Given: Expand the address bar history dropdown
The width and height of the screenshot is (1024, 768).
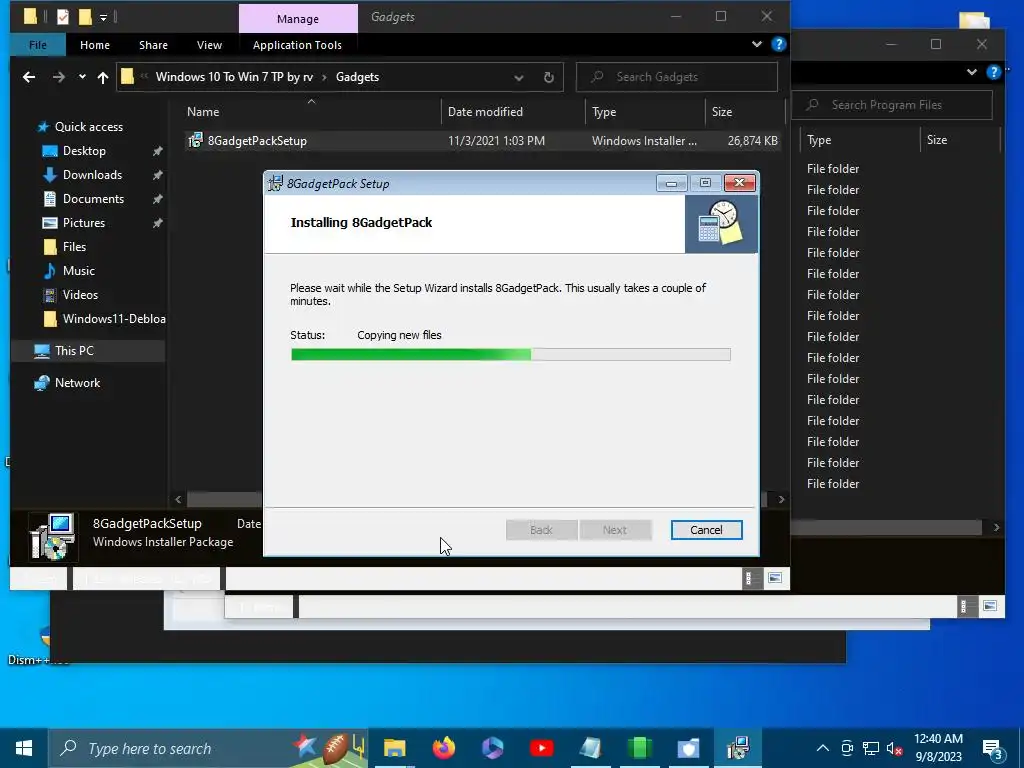Looking at the screenshot, I should point(519,78).
